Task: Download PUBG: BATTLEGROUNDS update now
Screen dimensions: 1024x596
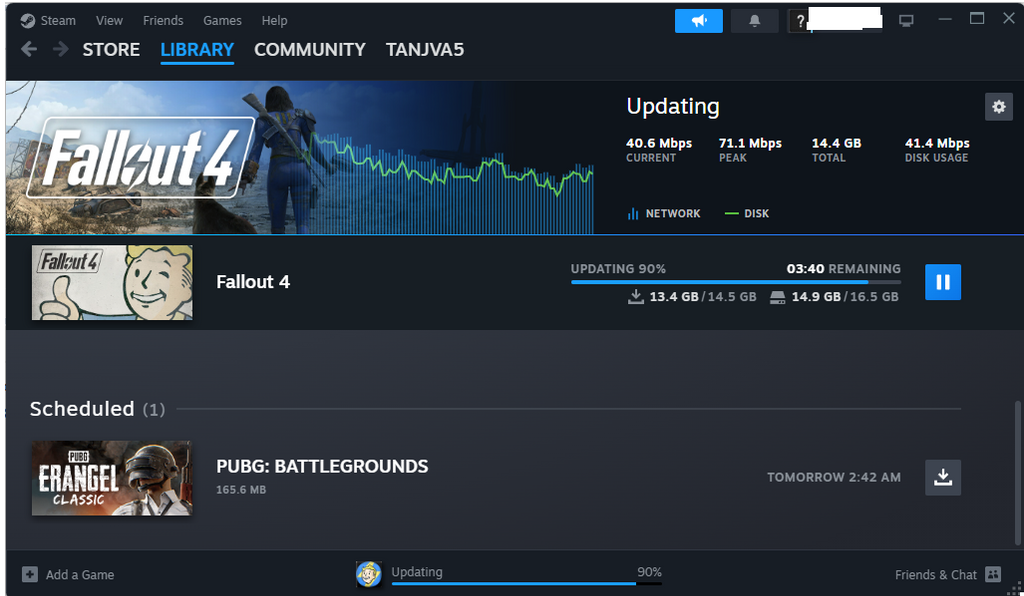Action: click(942, 477)
